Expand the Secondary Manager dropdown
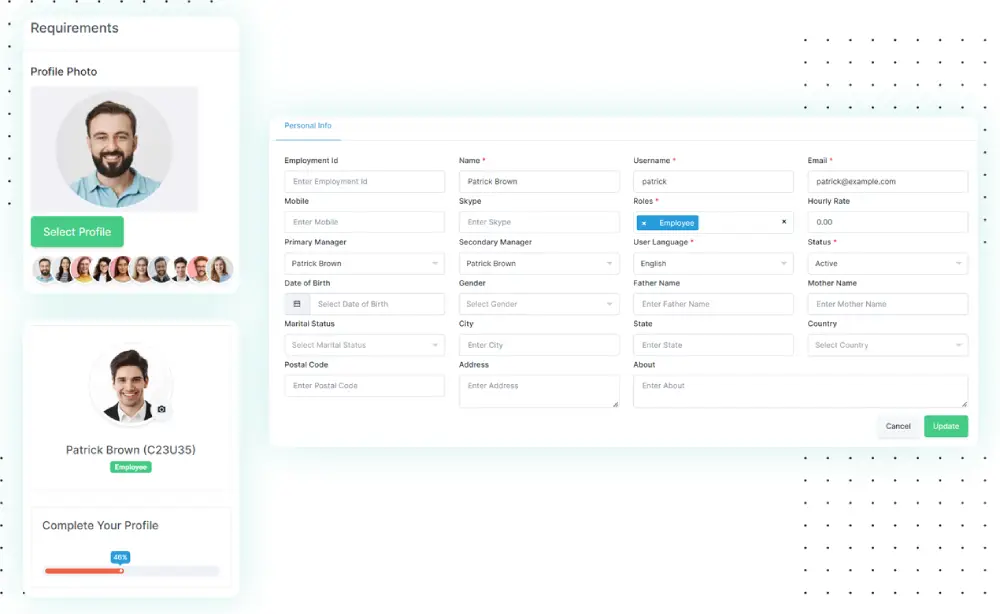Viewport: 1000px width, 614px height. (539, 264)
